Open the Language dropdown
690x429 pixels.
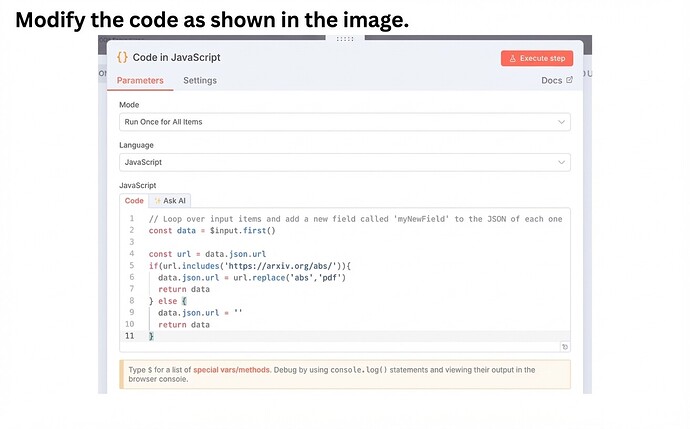pos(344,162)
